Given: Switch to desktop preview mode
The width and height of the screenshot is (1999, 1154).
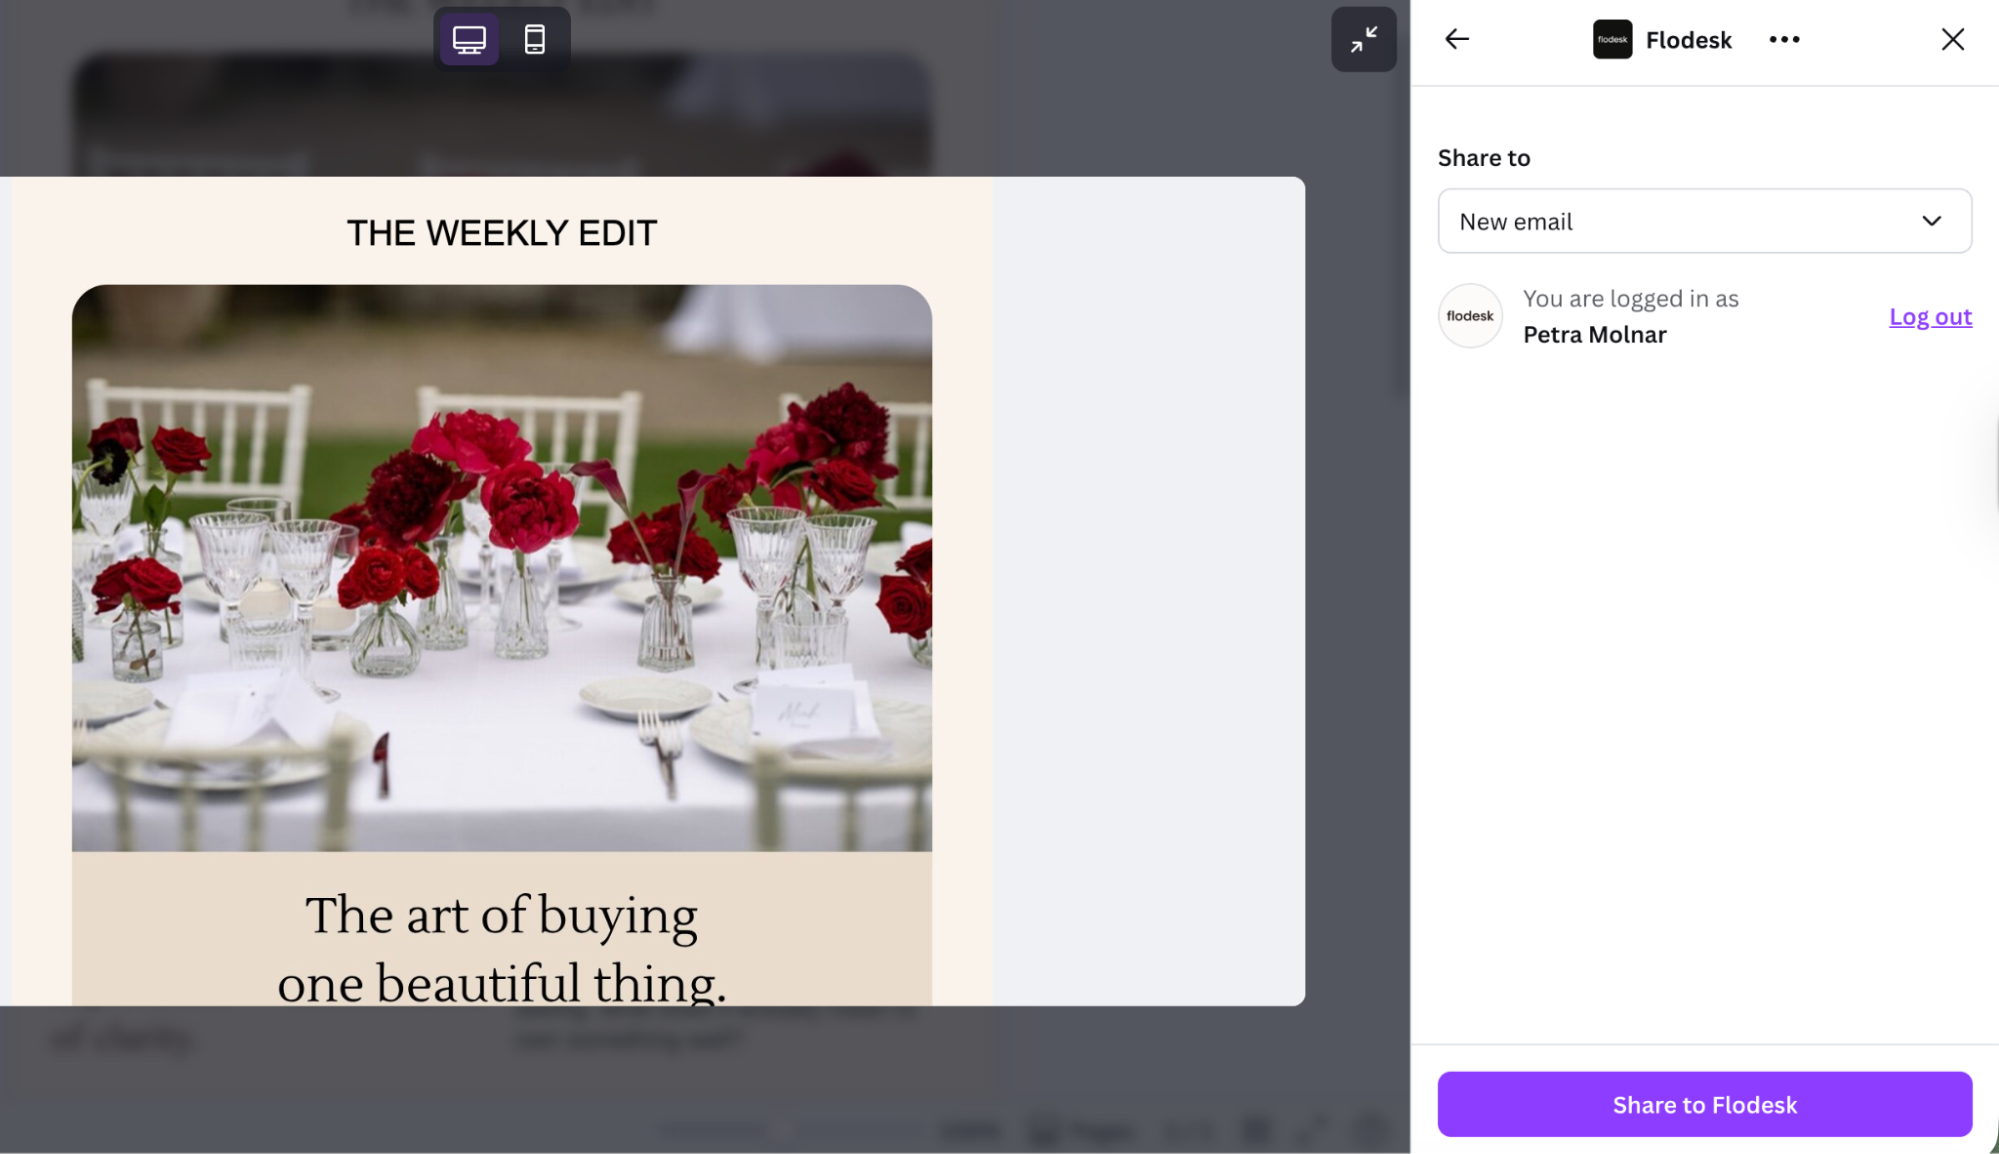Looking at the screenshot, I should click(x=469, y=40).
